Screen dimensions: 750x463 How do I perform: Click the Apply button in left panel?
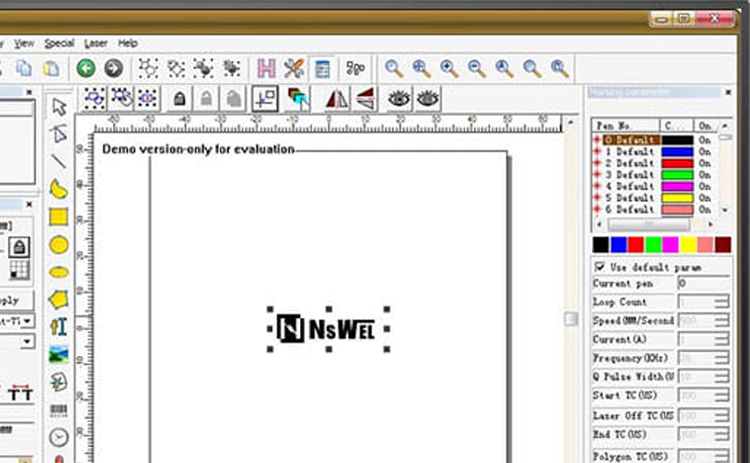[x=16, y=300]
